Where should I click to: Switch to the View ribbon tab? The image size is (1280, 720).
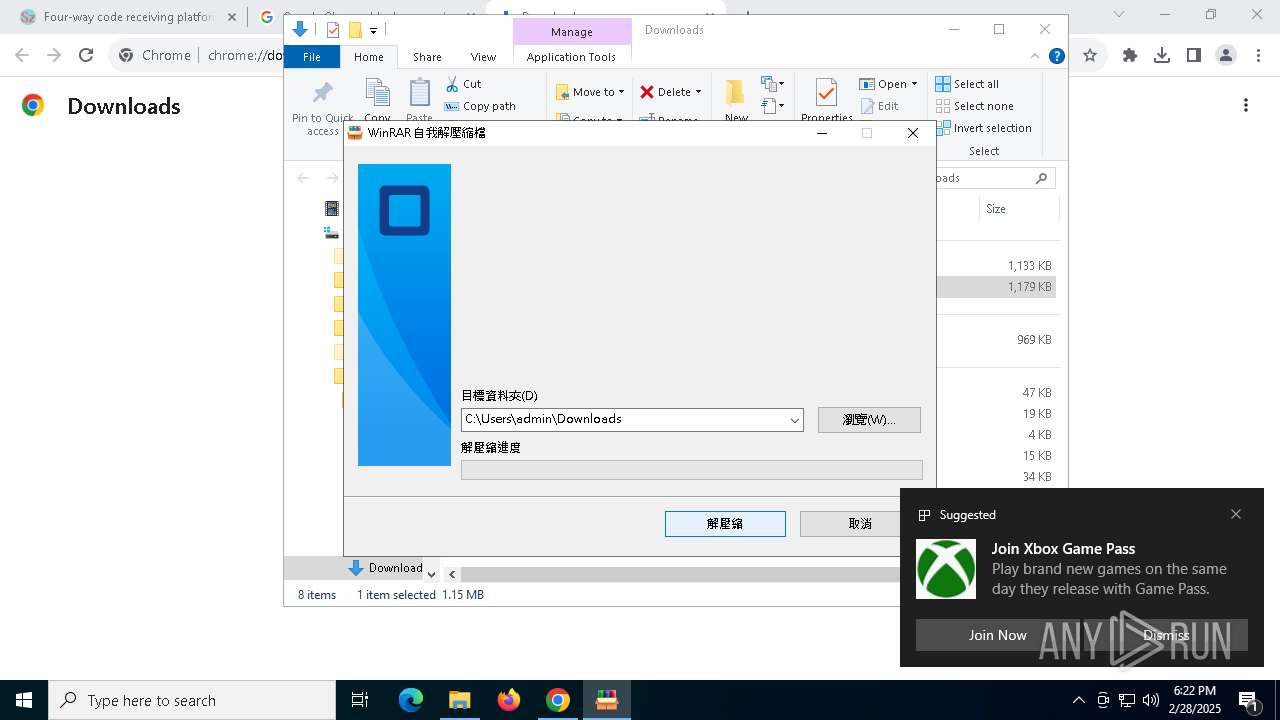(483, 57)
